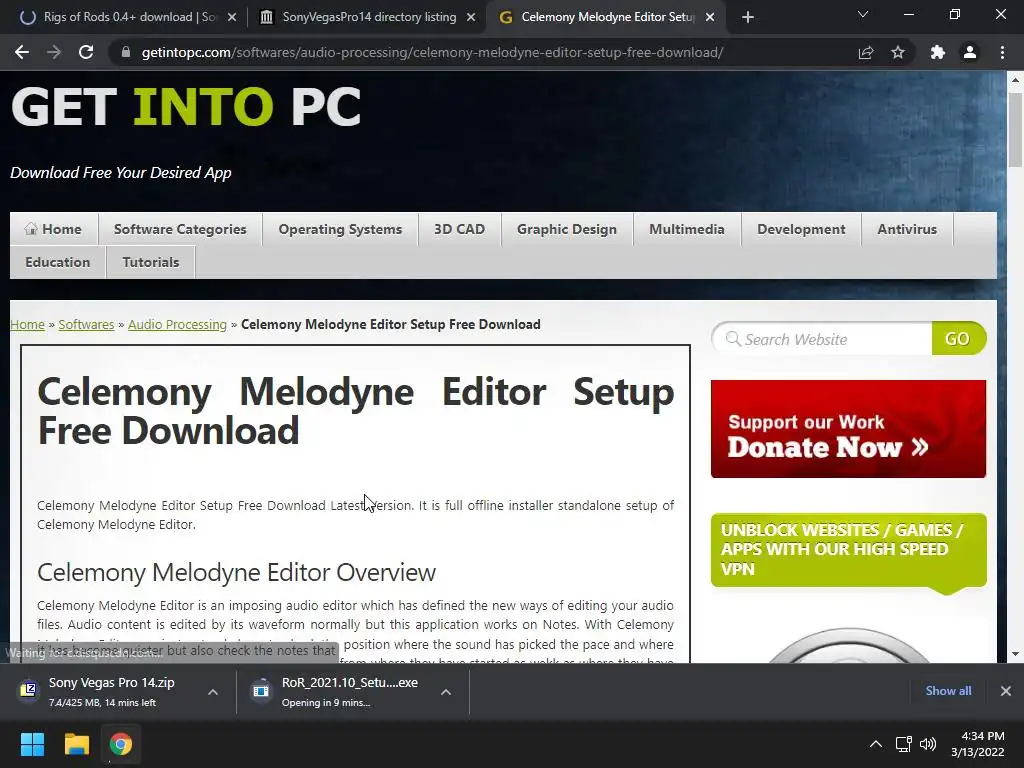Viewport: 1024px width, 768px height.
Task: Open the 3D CAD menu
Action: [460, 229]
